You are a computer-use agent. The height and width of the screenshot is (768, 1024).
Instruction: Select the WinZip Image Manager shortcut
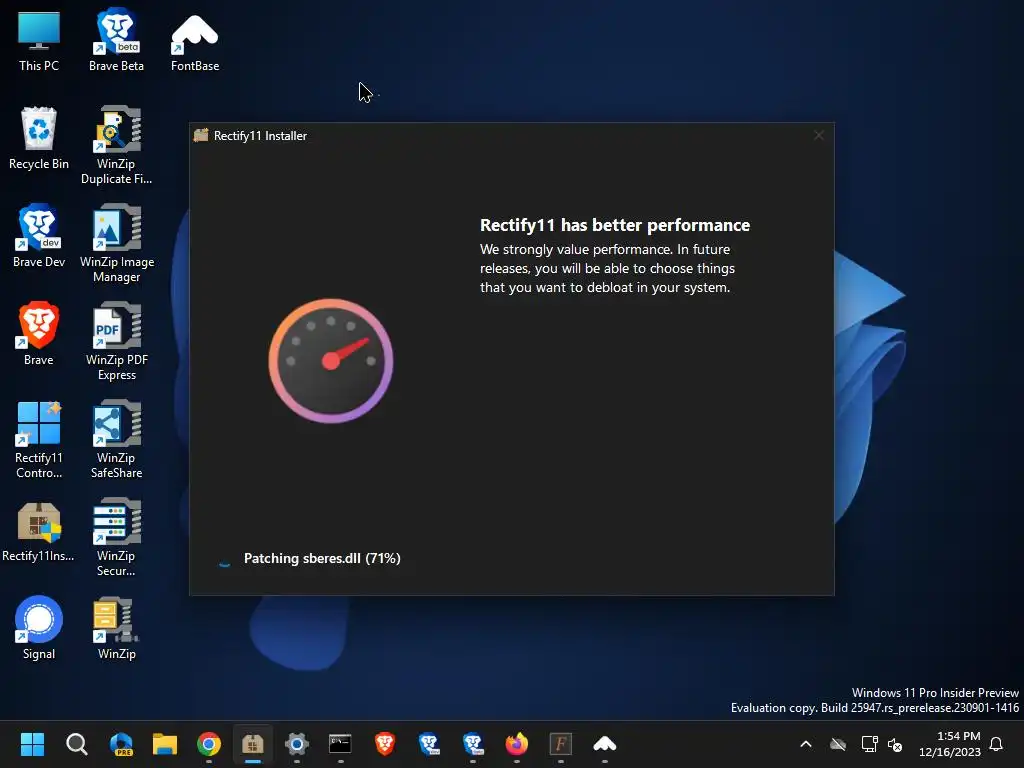click(116, 243)
